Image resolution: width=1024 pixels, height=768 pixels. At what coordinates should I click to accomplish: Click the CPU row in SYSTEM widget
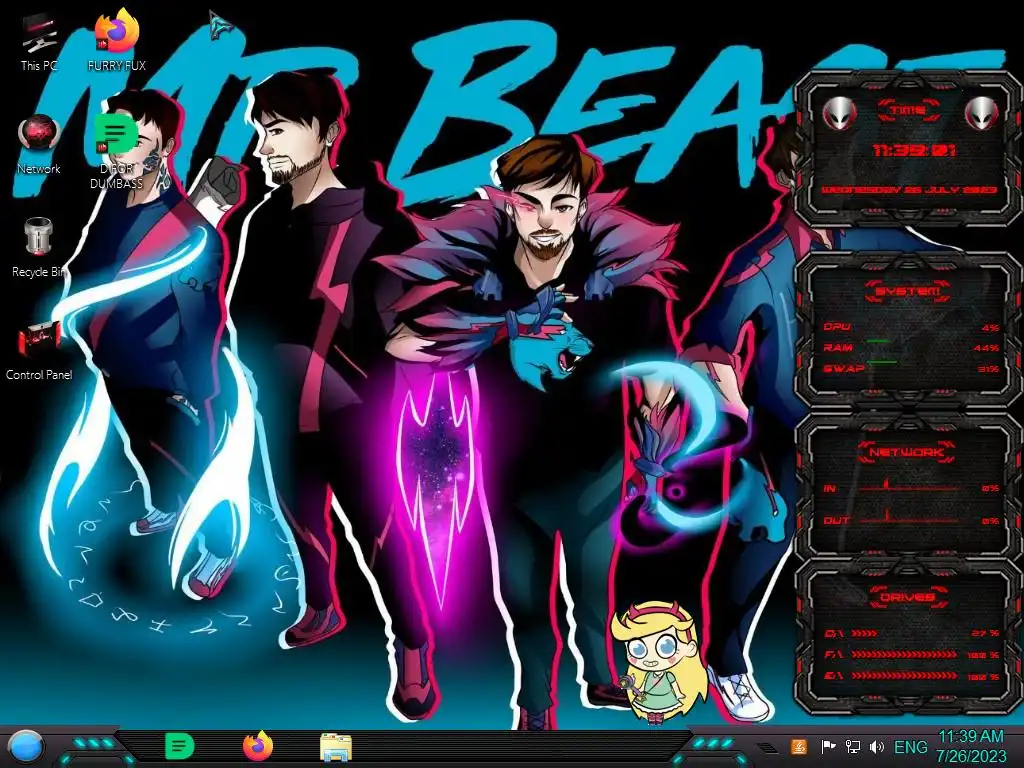[911, 327]
